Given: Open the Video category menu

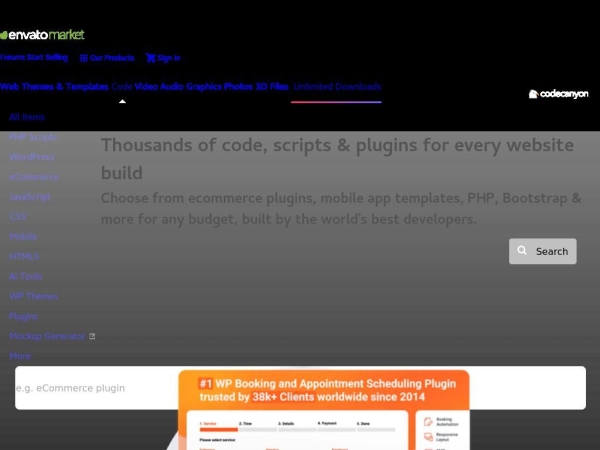Looking at the screenshot, I should [x=146, y=86].
